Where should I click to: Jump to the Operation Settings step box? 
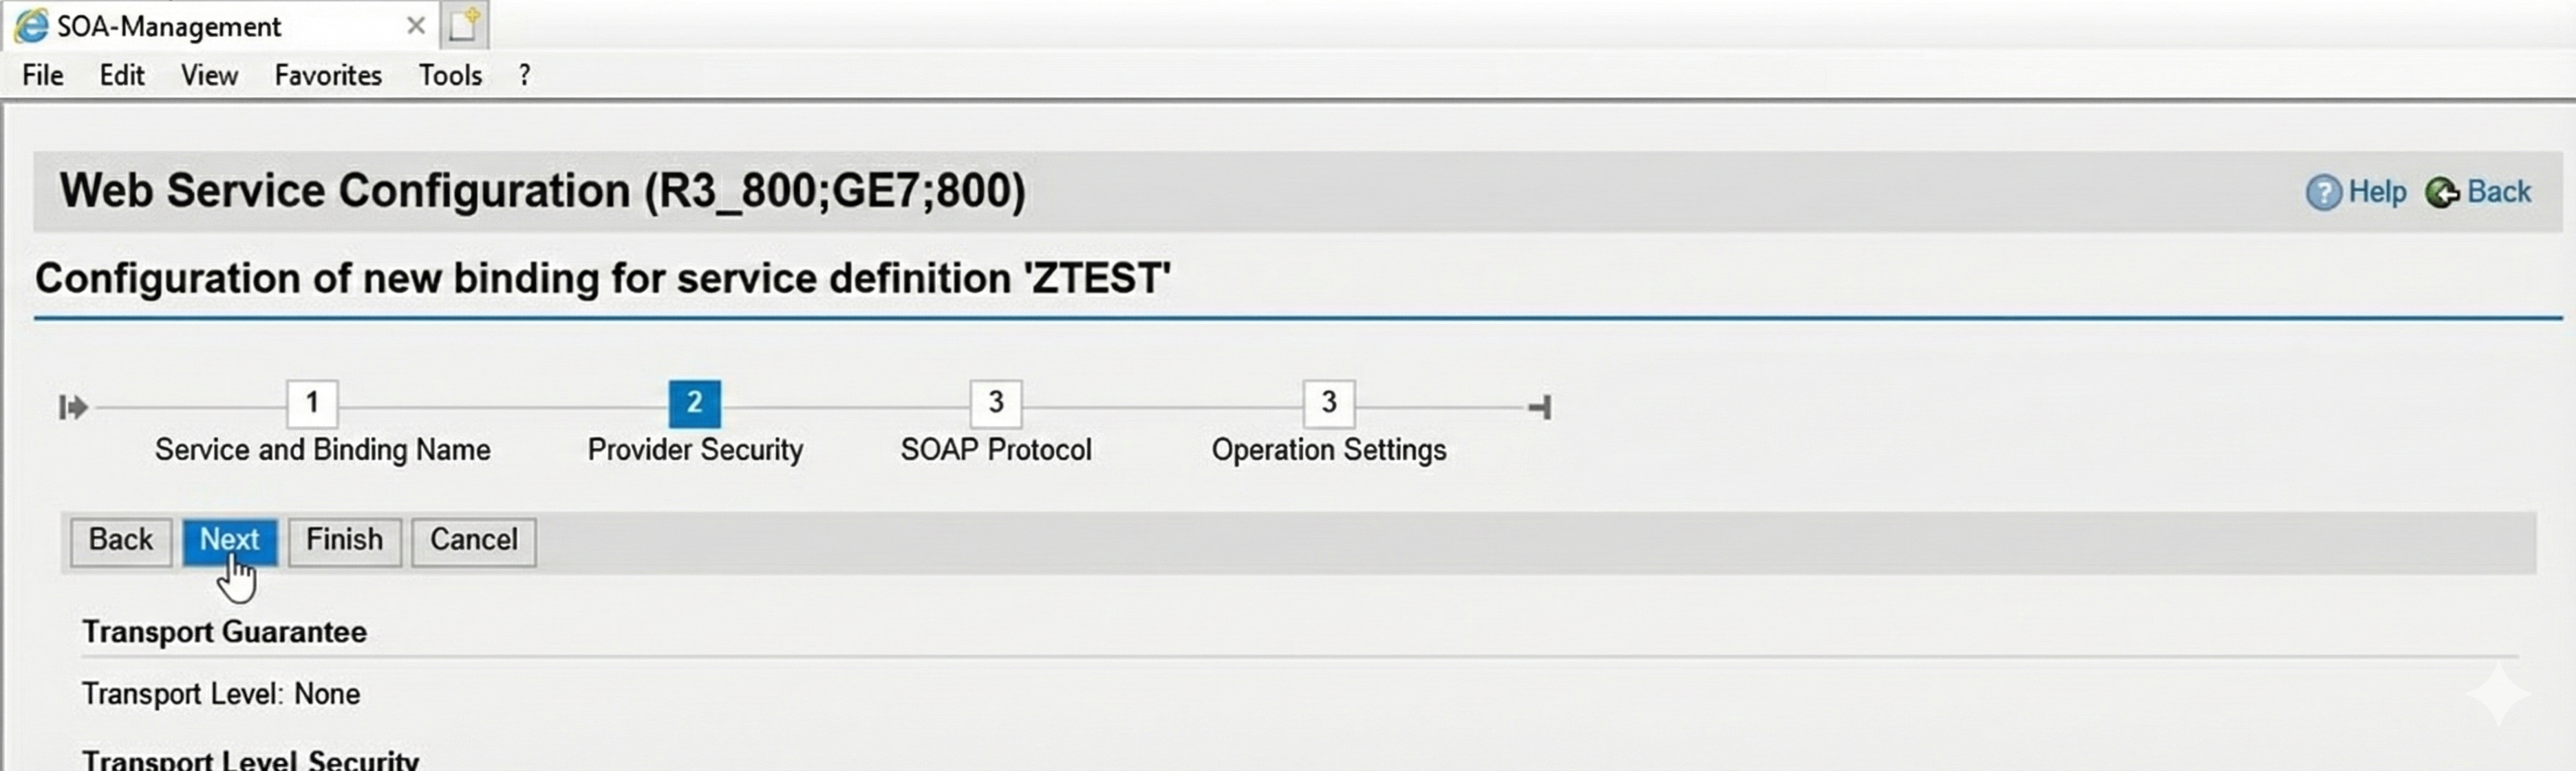pyautogui.click(x=1328, y=403)
